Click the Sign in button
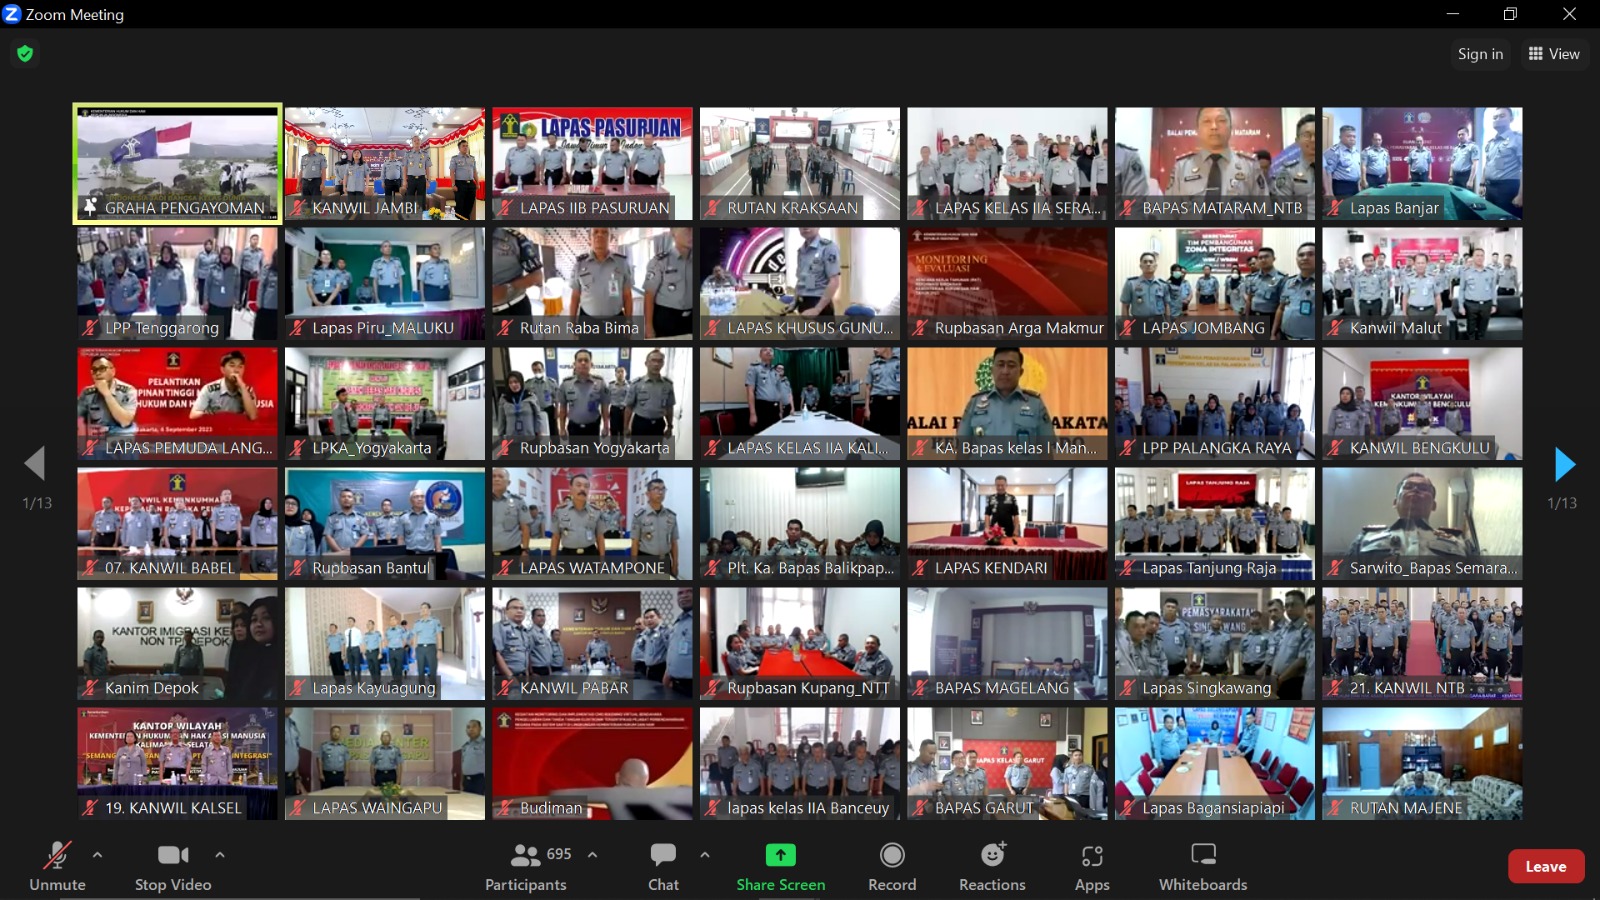This screenshot has height=900, width=1600. (1480, 54)
